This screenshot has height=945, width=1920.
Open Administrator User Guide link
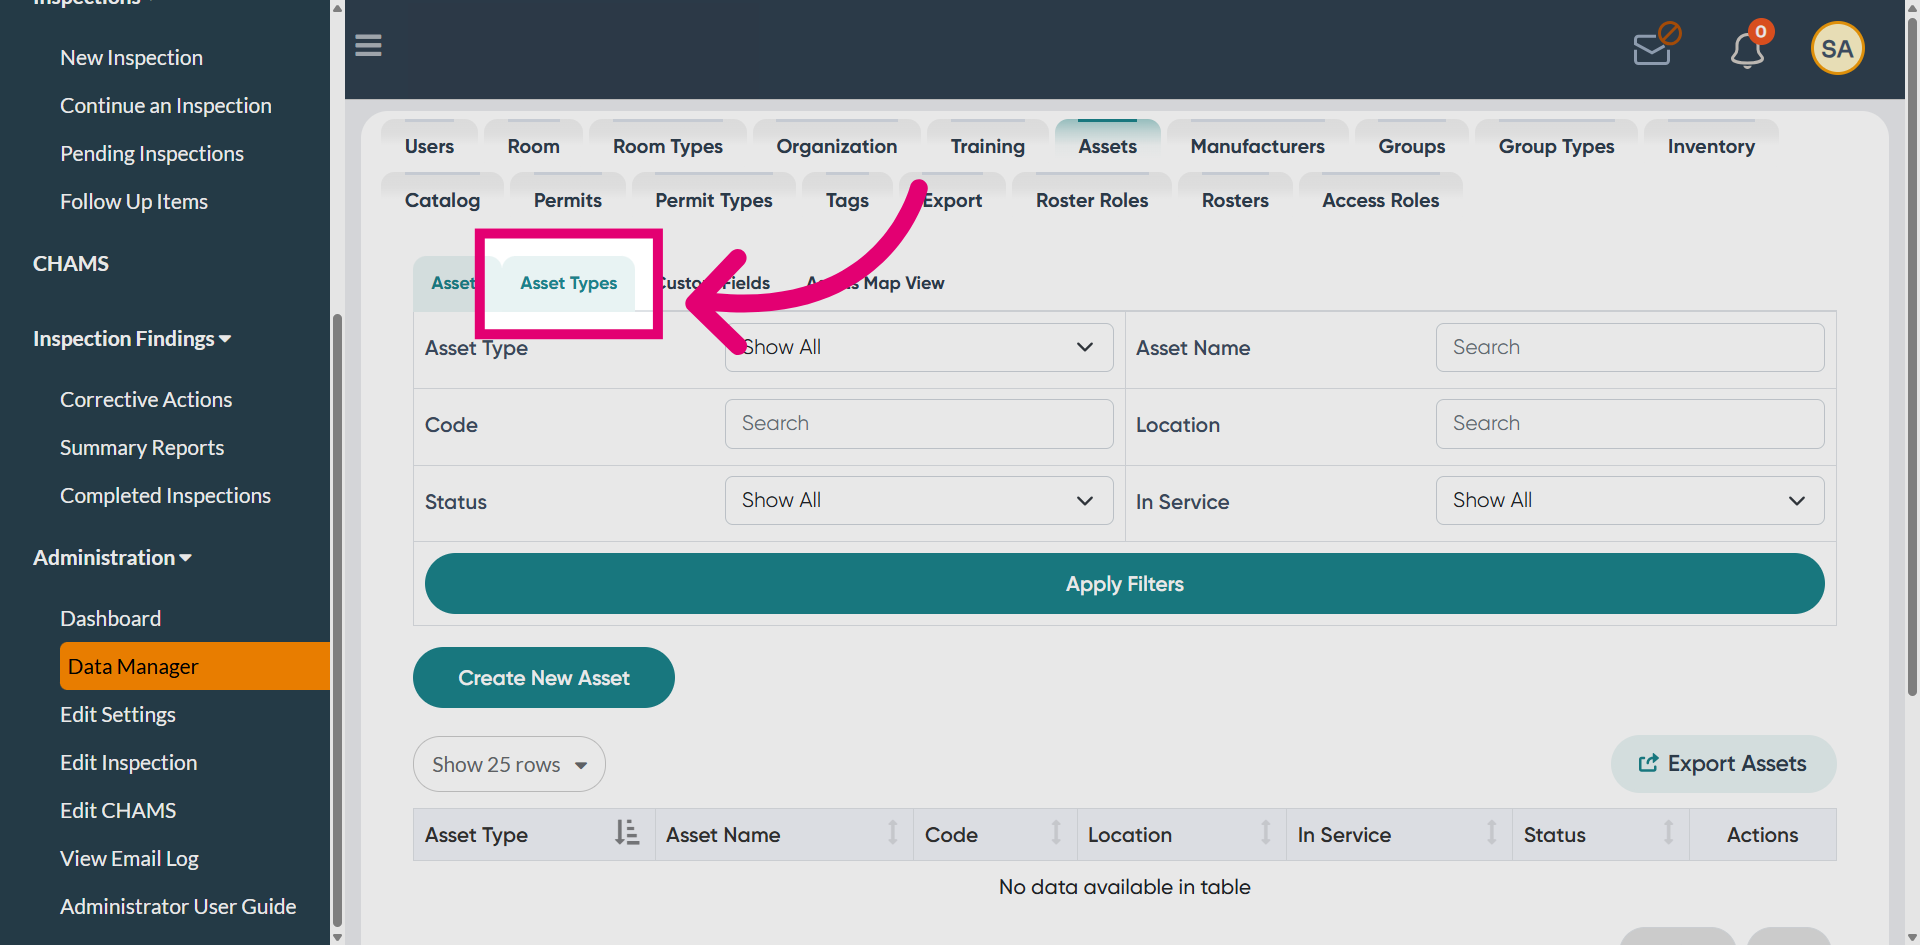[x=178, y=907]
